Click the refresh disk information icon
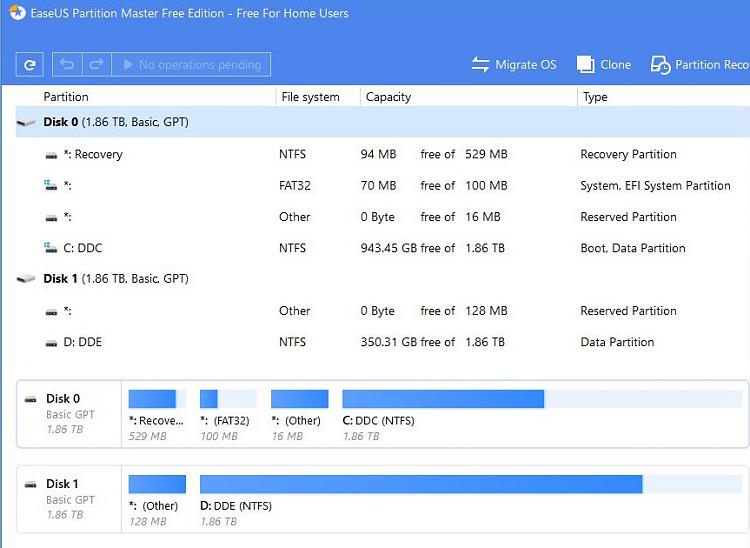 coord(30,65)
